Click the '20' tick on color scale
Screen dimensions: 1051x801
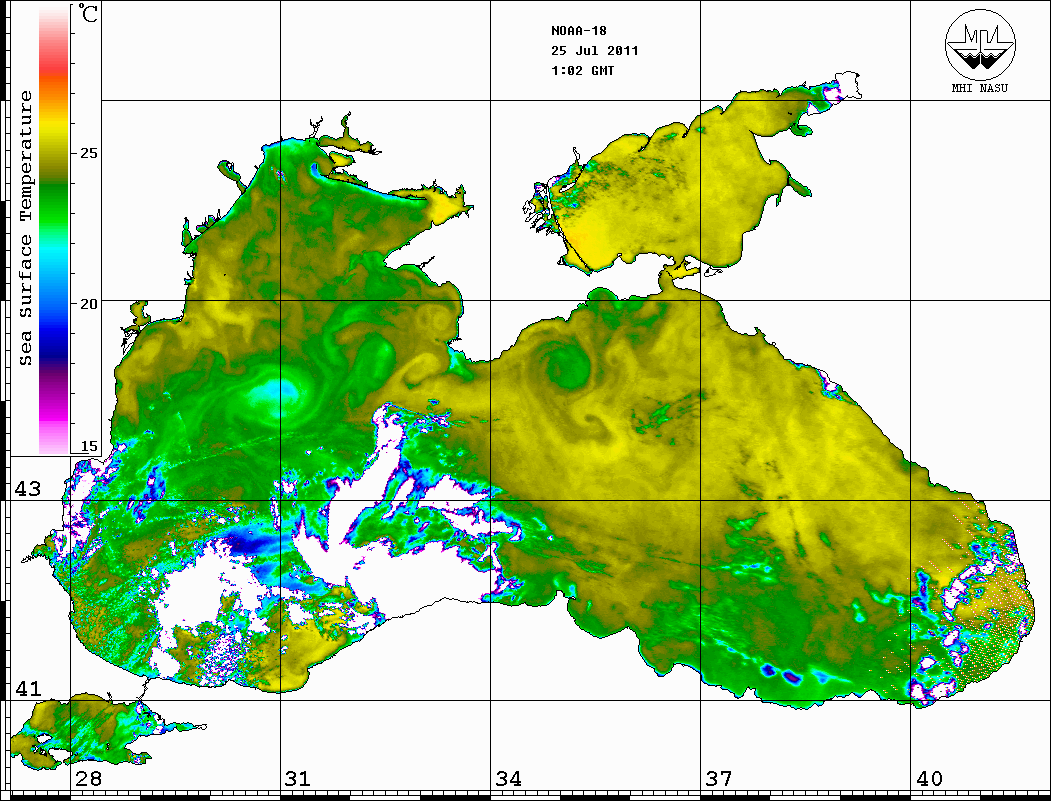pyautogui.click(x=88, y=304)
